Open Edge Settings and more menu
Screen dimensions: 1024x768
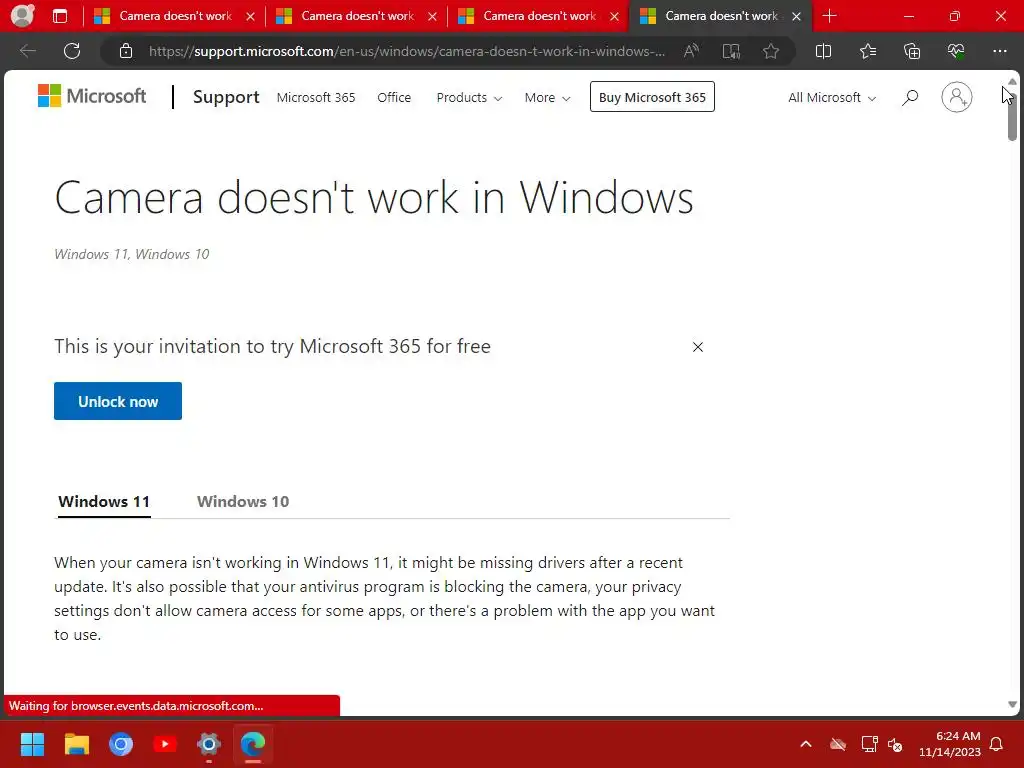(x=1000, y=51)
